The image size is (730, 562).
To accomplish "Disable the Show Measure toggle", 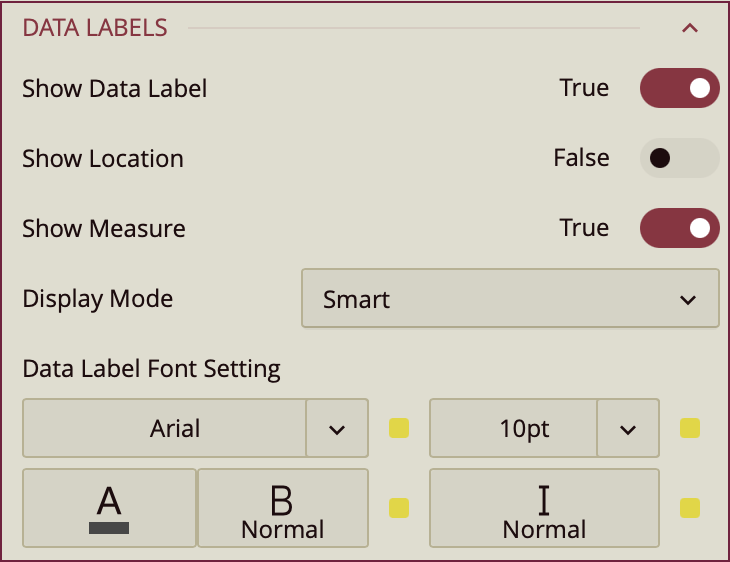I will tap(679, 228).
